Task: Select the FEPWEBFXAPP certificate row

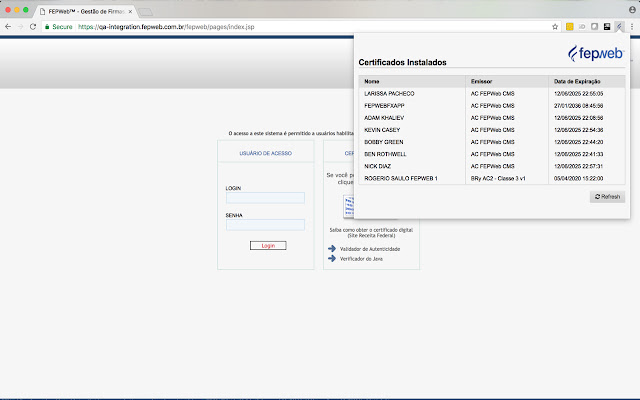Action: (492, 106)
